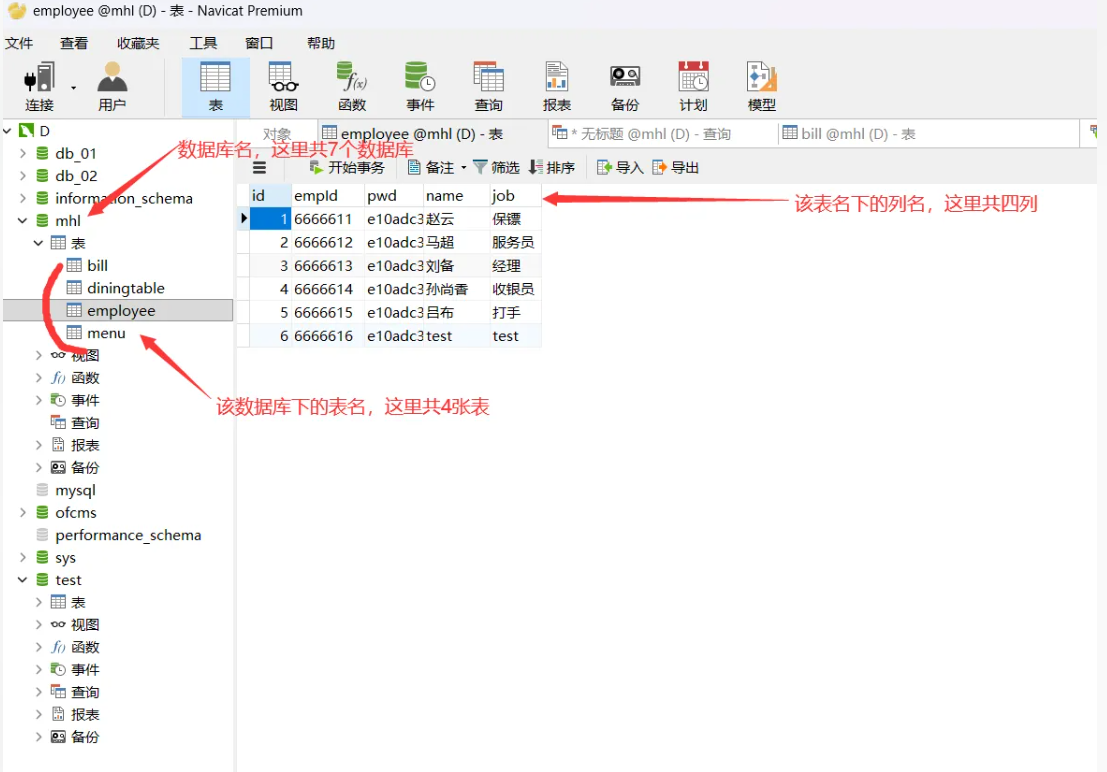Collapse the mhl database node
Screen dimensions: 1107x772
click(22, 220)
